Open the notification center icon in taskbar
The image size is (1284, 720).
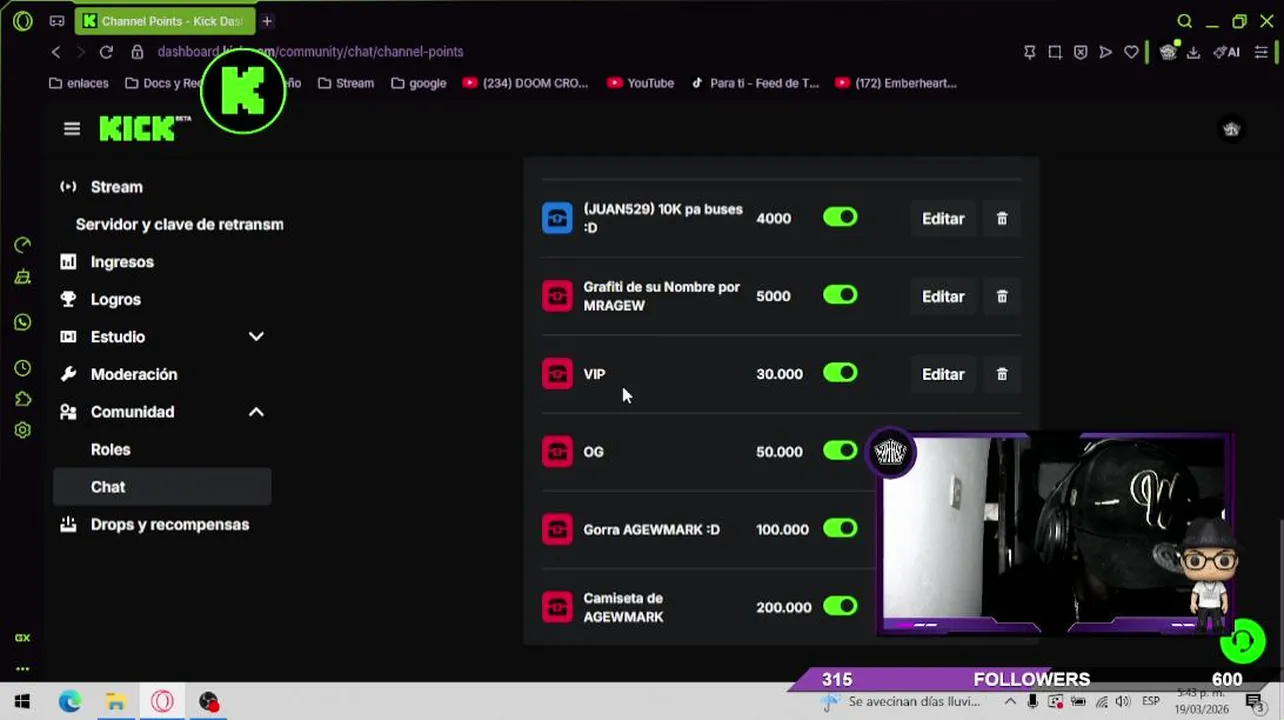pos(1254,702)
